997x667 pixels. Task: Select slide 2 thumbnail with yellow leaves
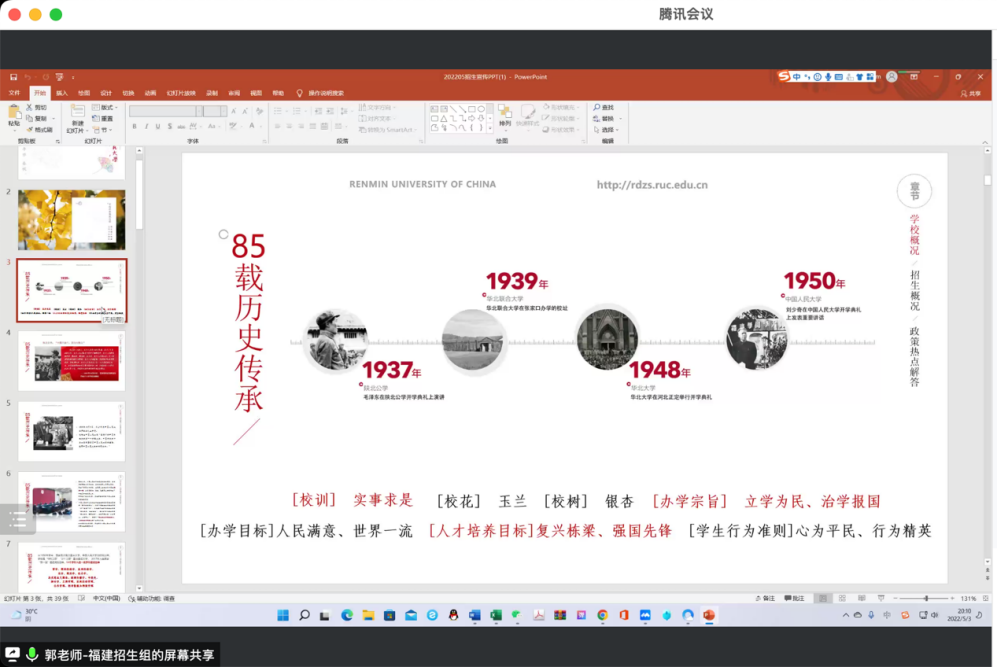[71, 219]
